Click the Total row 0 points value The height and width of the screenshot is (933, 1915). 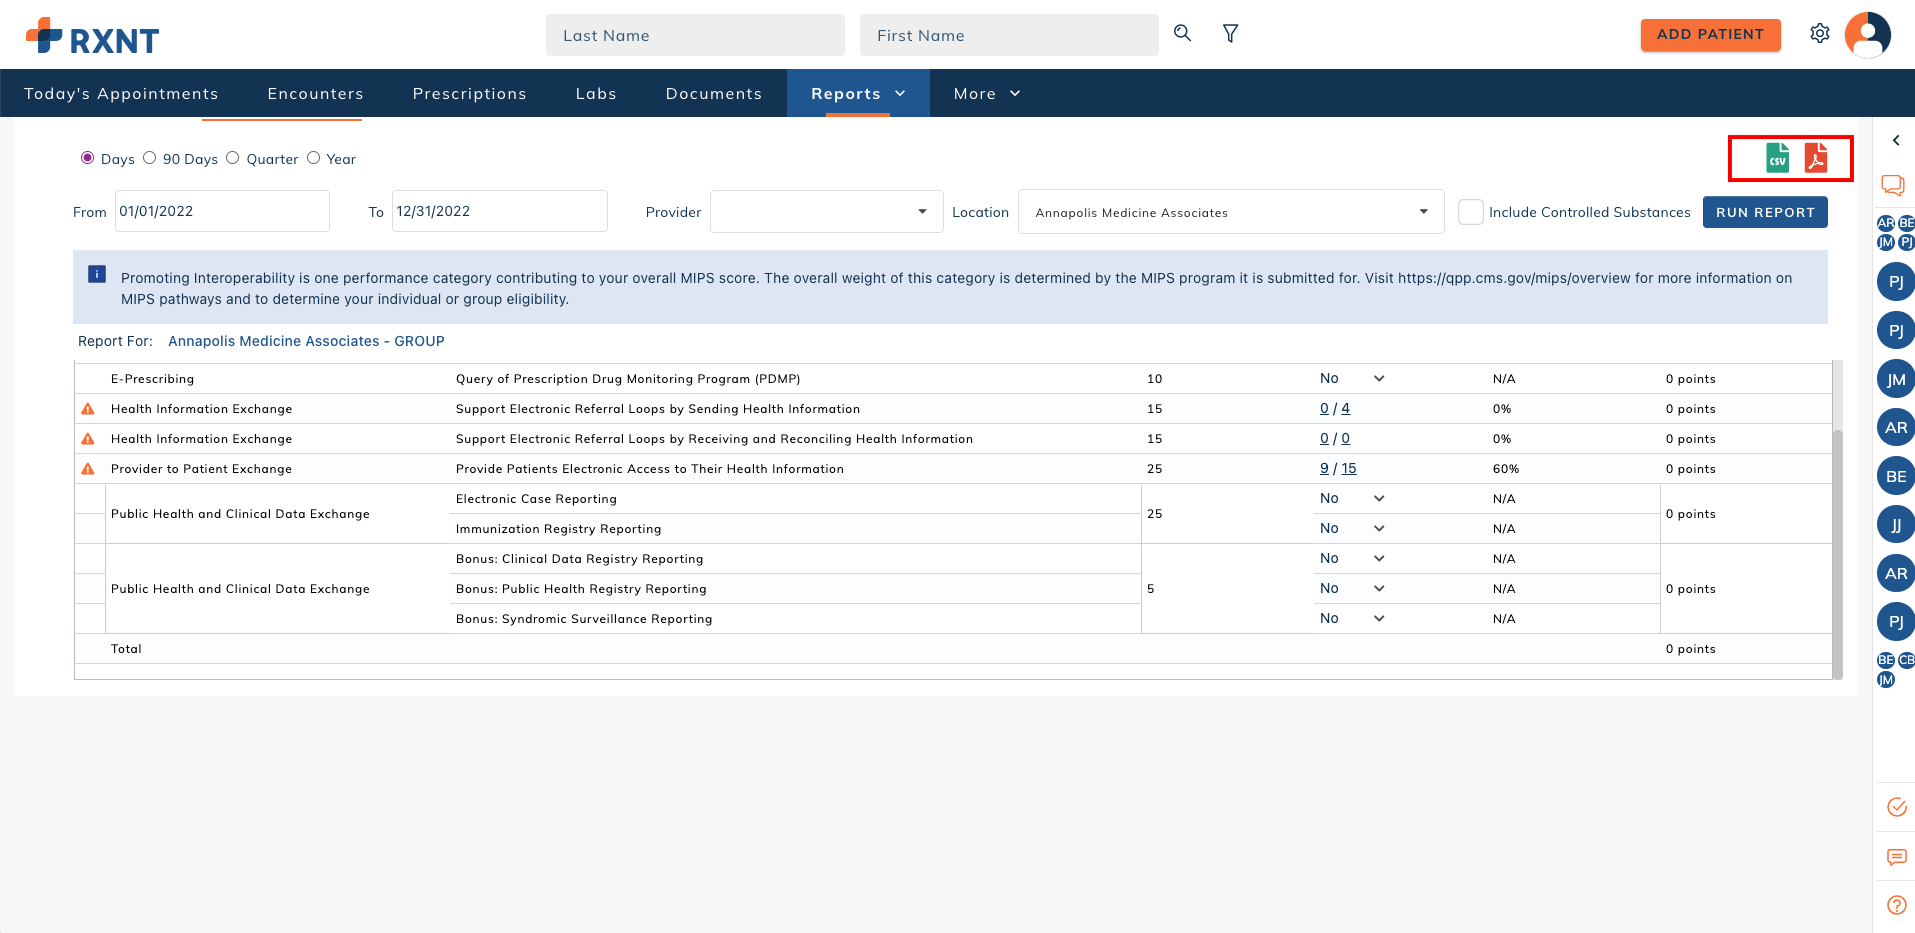pos(1690,649)
